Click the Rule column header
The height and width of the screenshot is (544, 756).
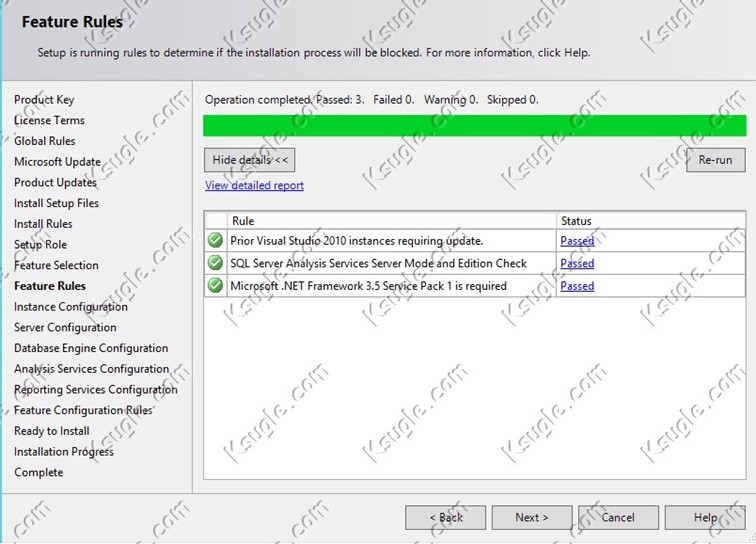(x=391, y=221)
